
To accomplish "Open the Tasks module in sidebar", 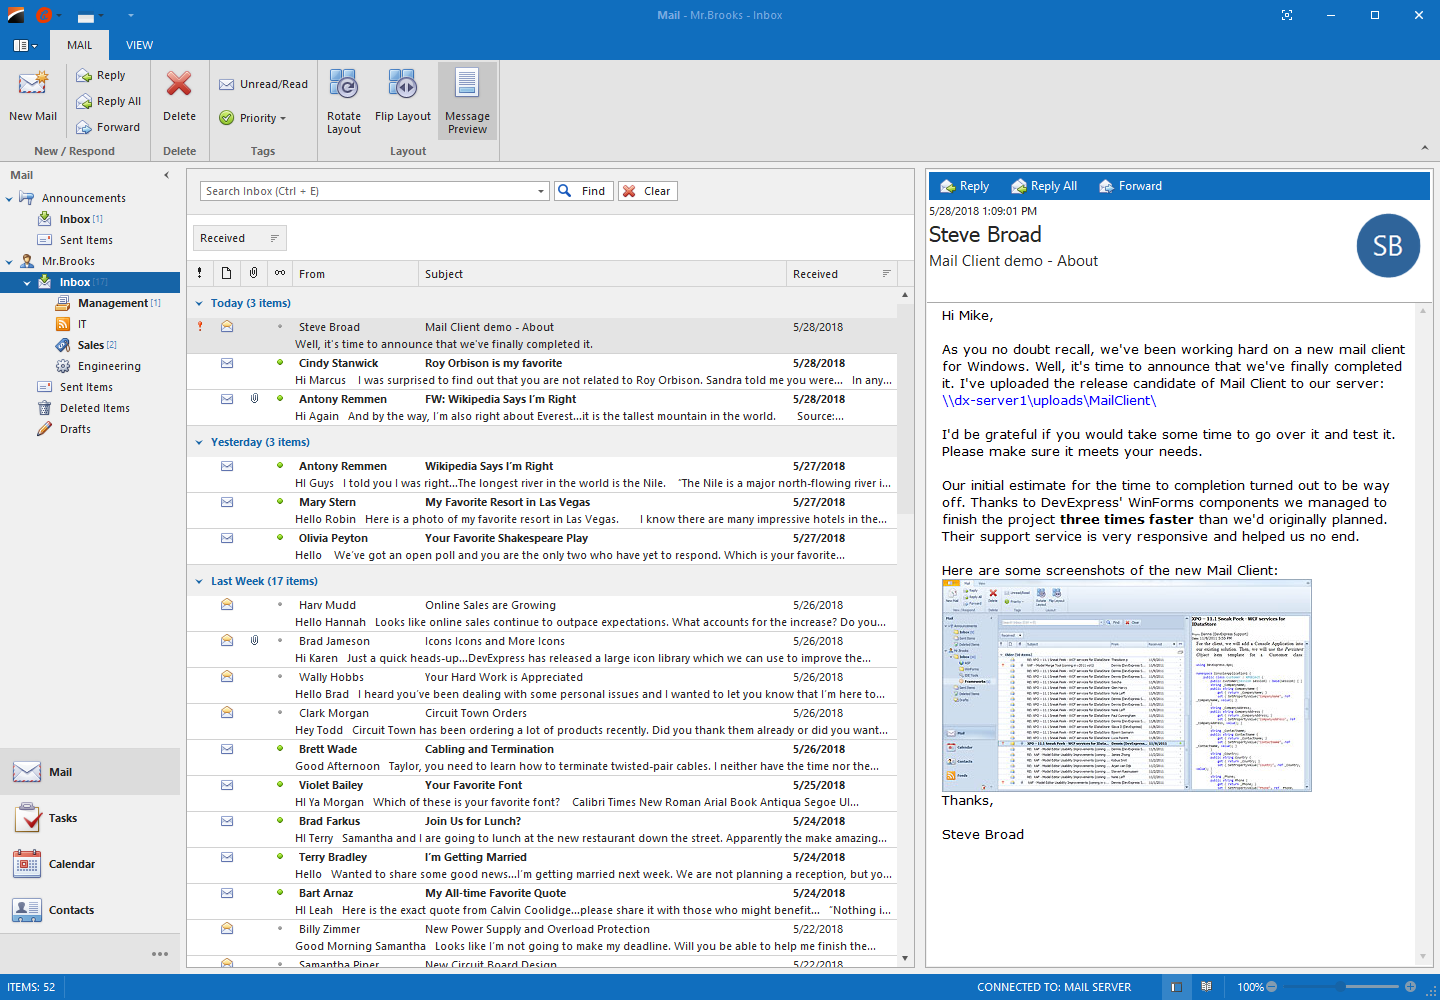I will click(62, 818).
